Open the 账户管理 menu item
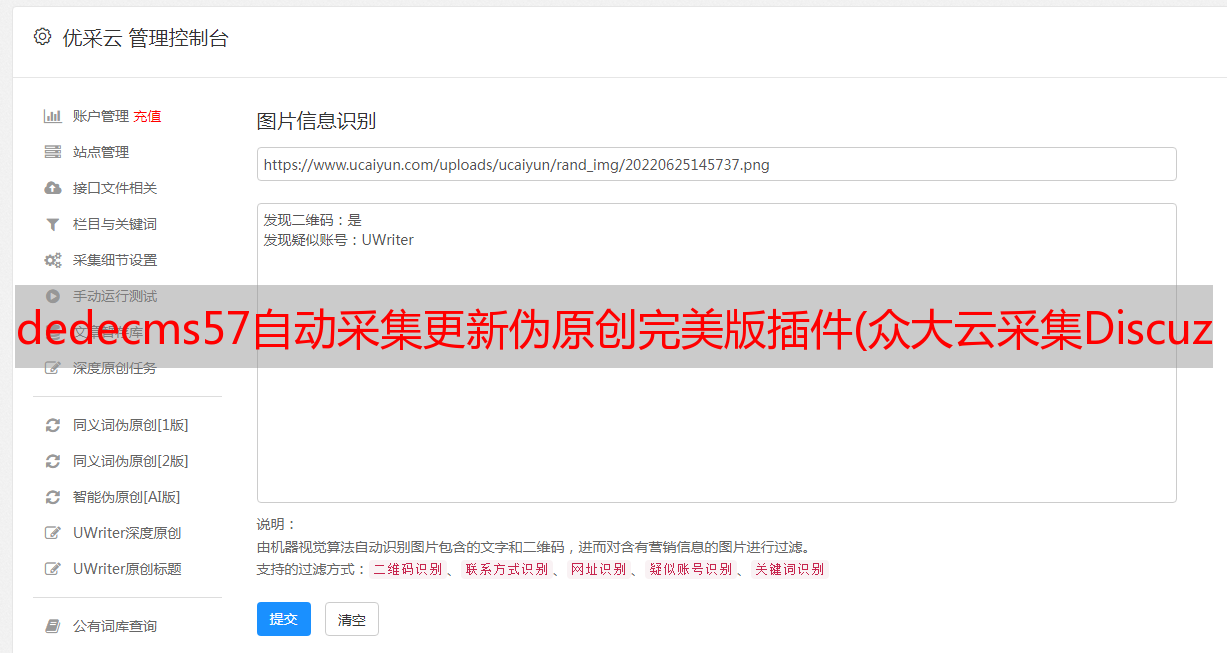The height and width of the screenshot is (653, 1227). [x=101, y=116]
